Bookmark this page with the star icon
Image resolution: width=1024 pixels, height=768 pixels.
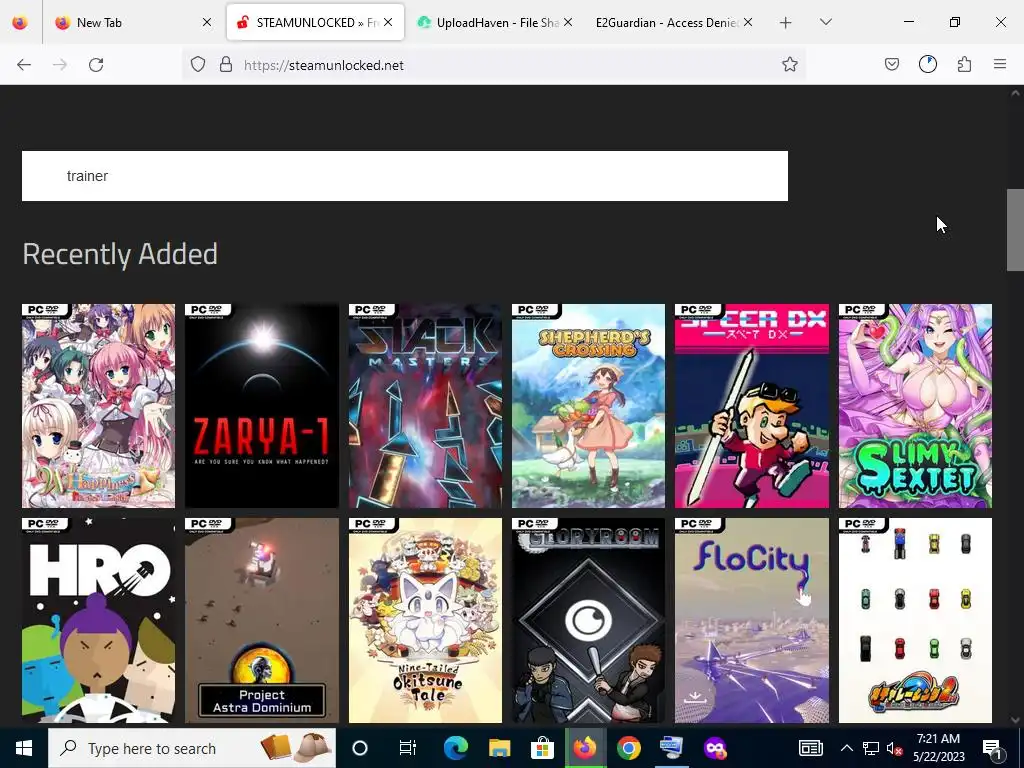[790, 65]
